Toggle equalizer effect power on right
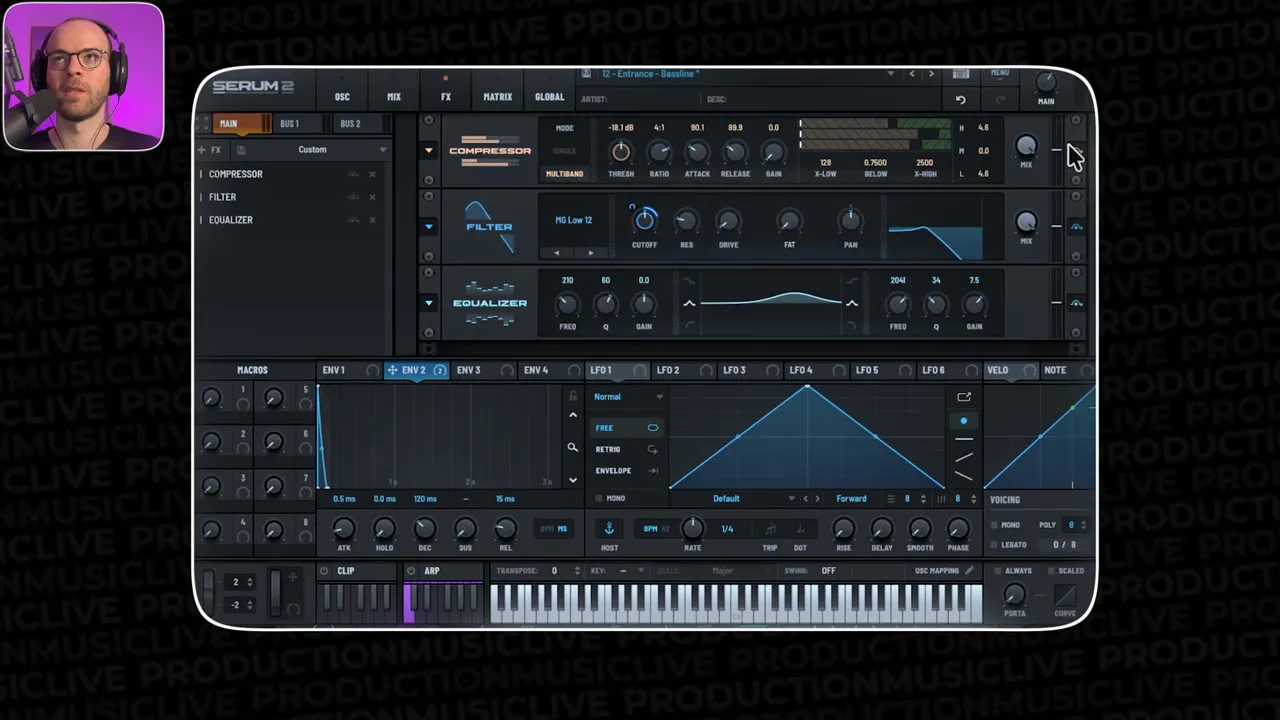Screen dimensions: 1280x720 pyautogui.click(x=1076, y=303)
